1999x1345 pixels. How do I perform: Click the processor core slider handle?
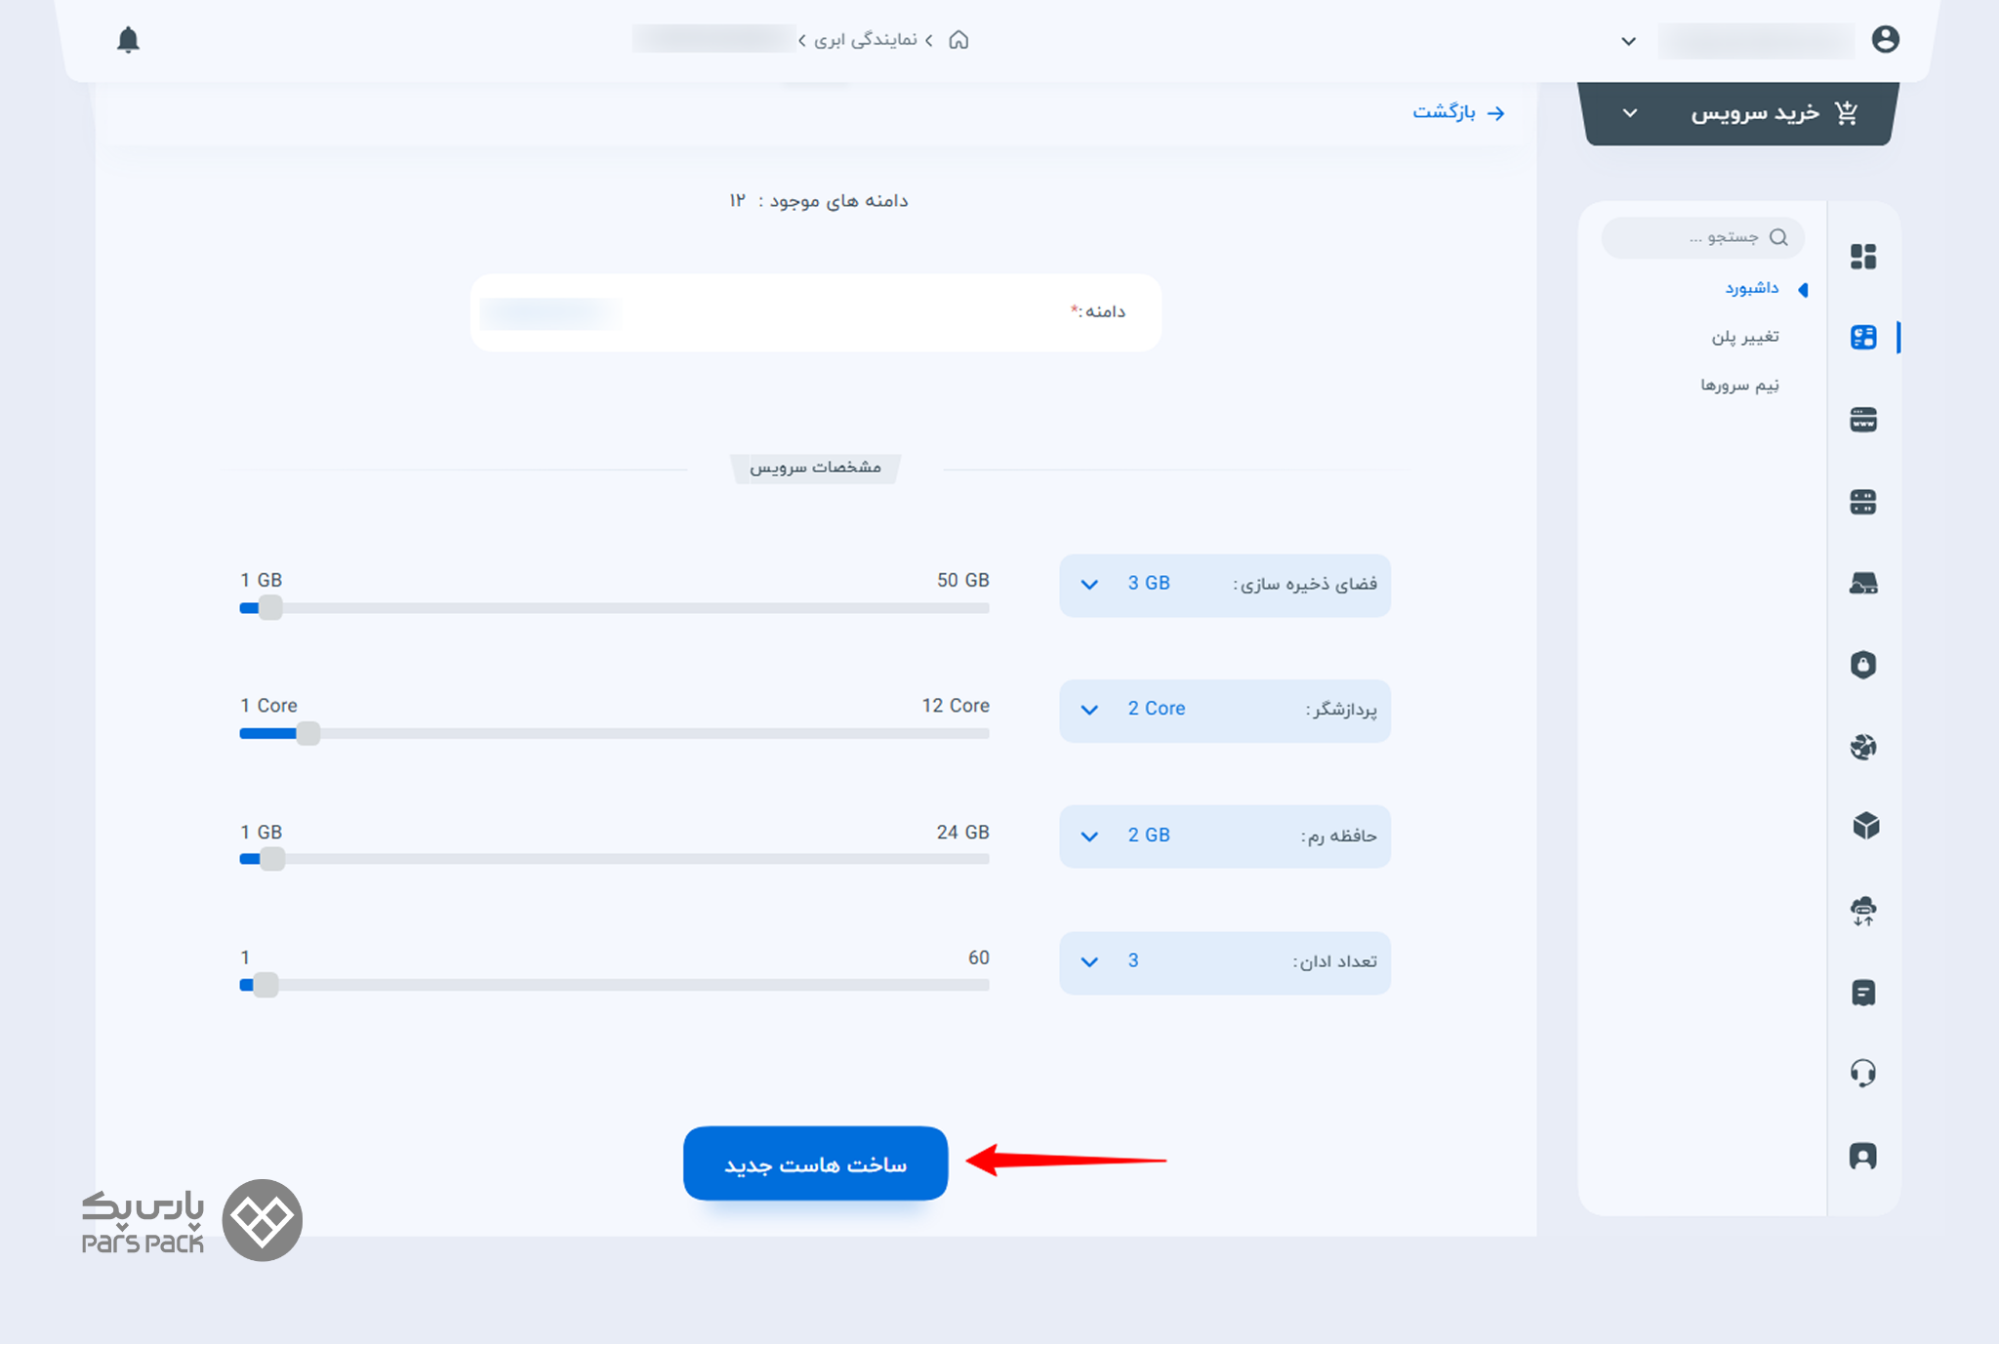(308, 733)
